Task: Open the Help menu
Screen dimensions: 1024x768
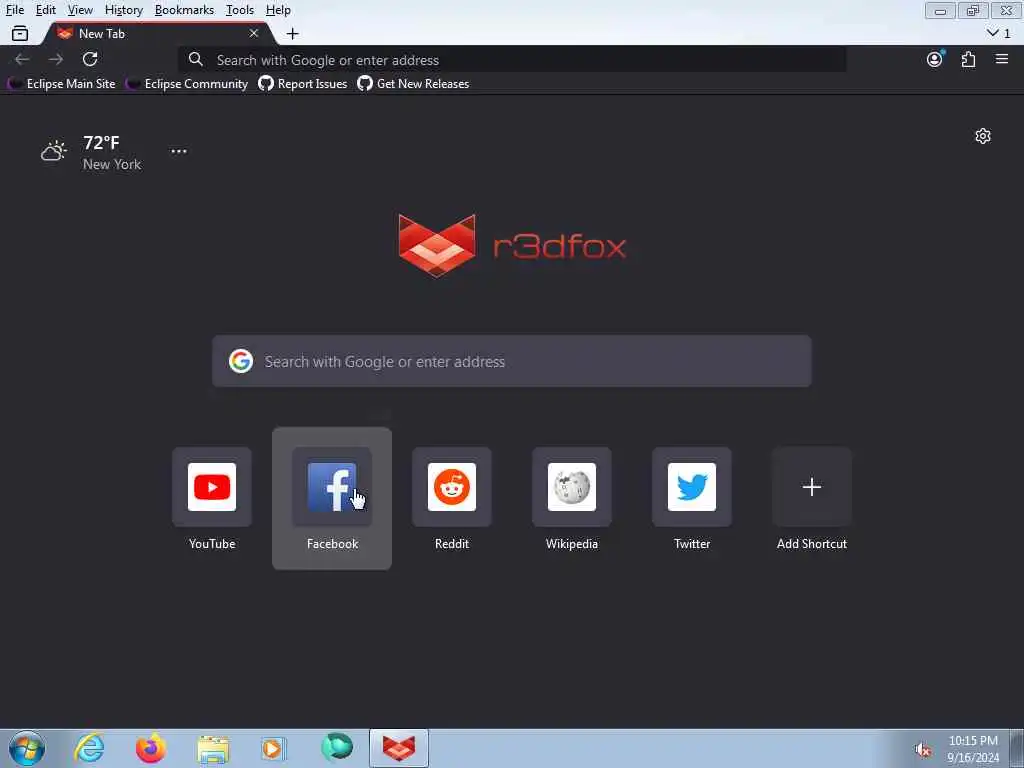Action: (x=278, y=10)
